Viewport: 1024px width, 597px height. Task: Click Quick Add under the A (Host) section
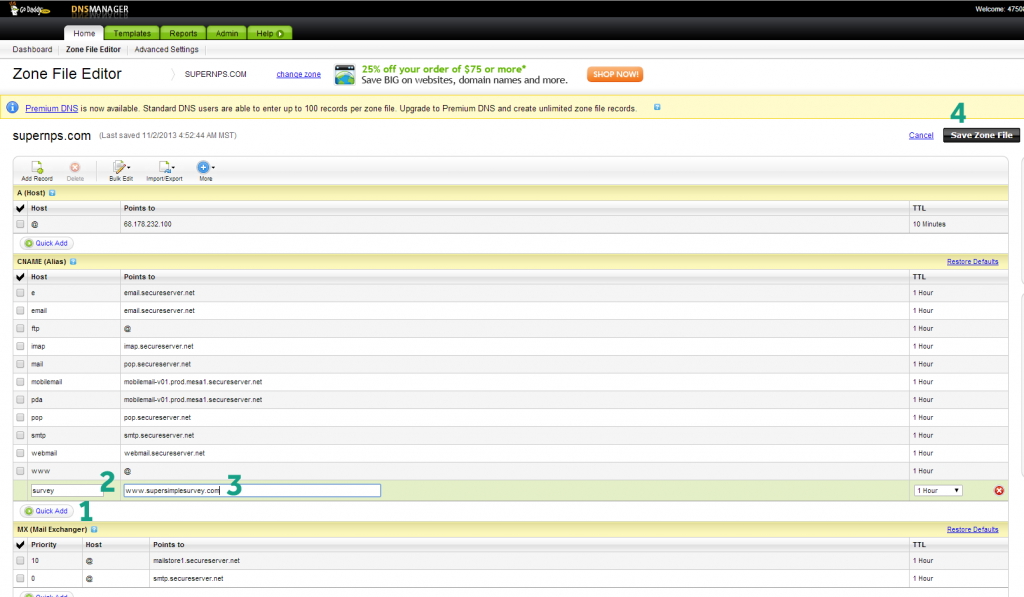point(46,243)
